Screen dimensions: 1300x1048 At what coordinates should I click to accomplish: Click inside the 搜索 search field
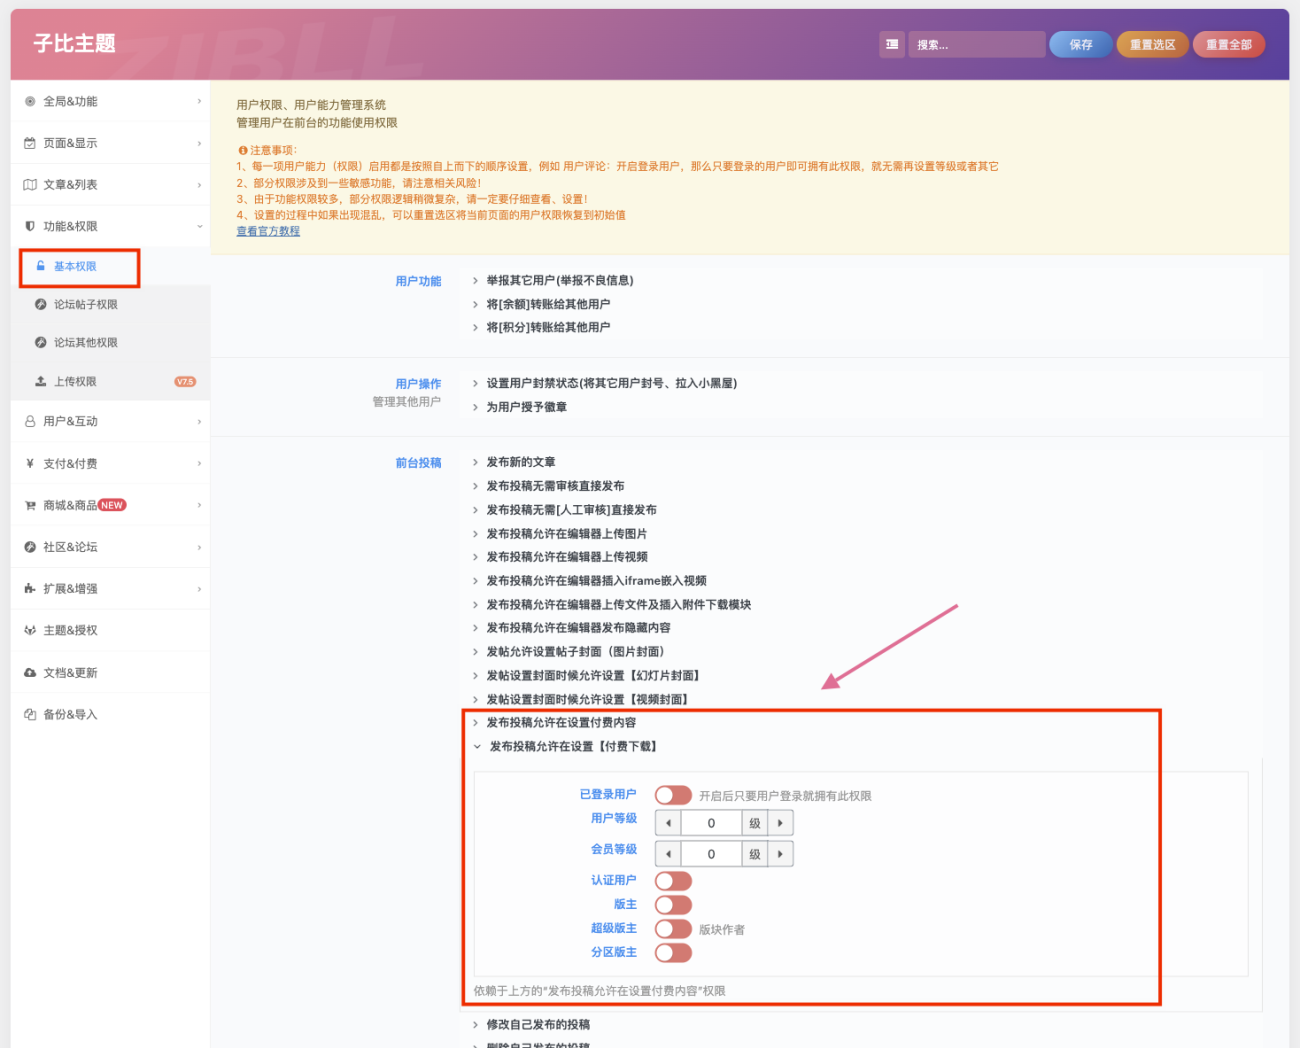(976, 44)
